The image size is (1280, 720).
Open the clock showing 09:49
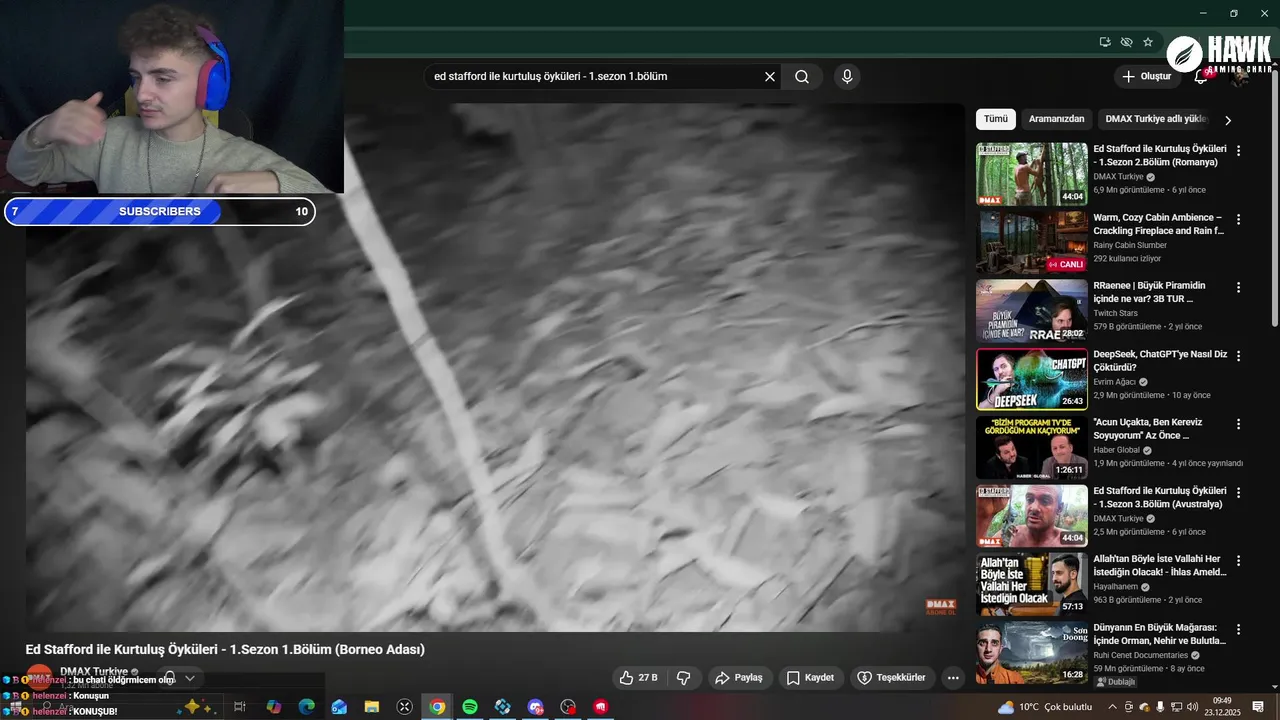pos(1222,706)
